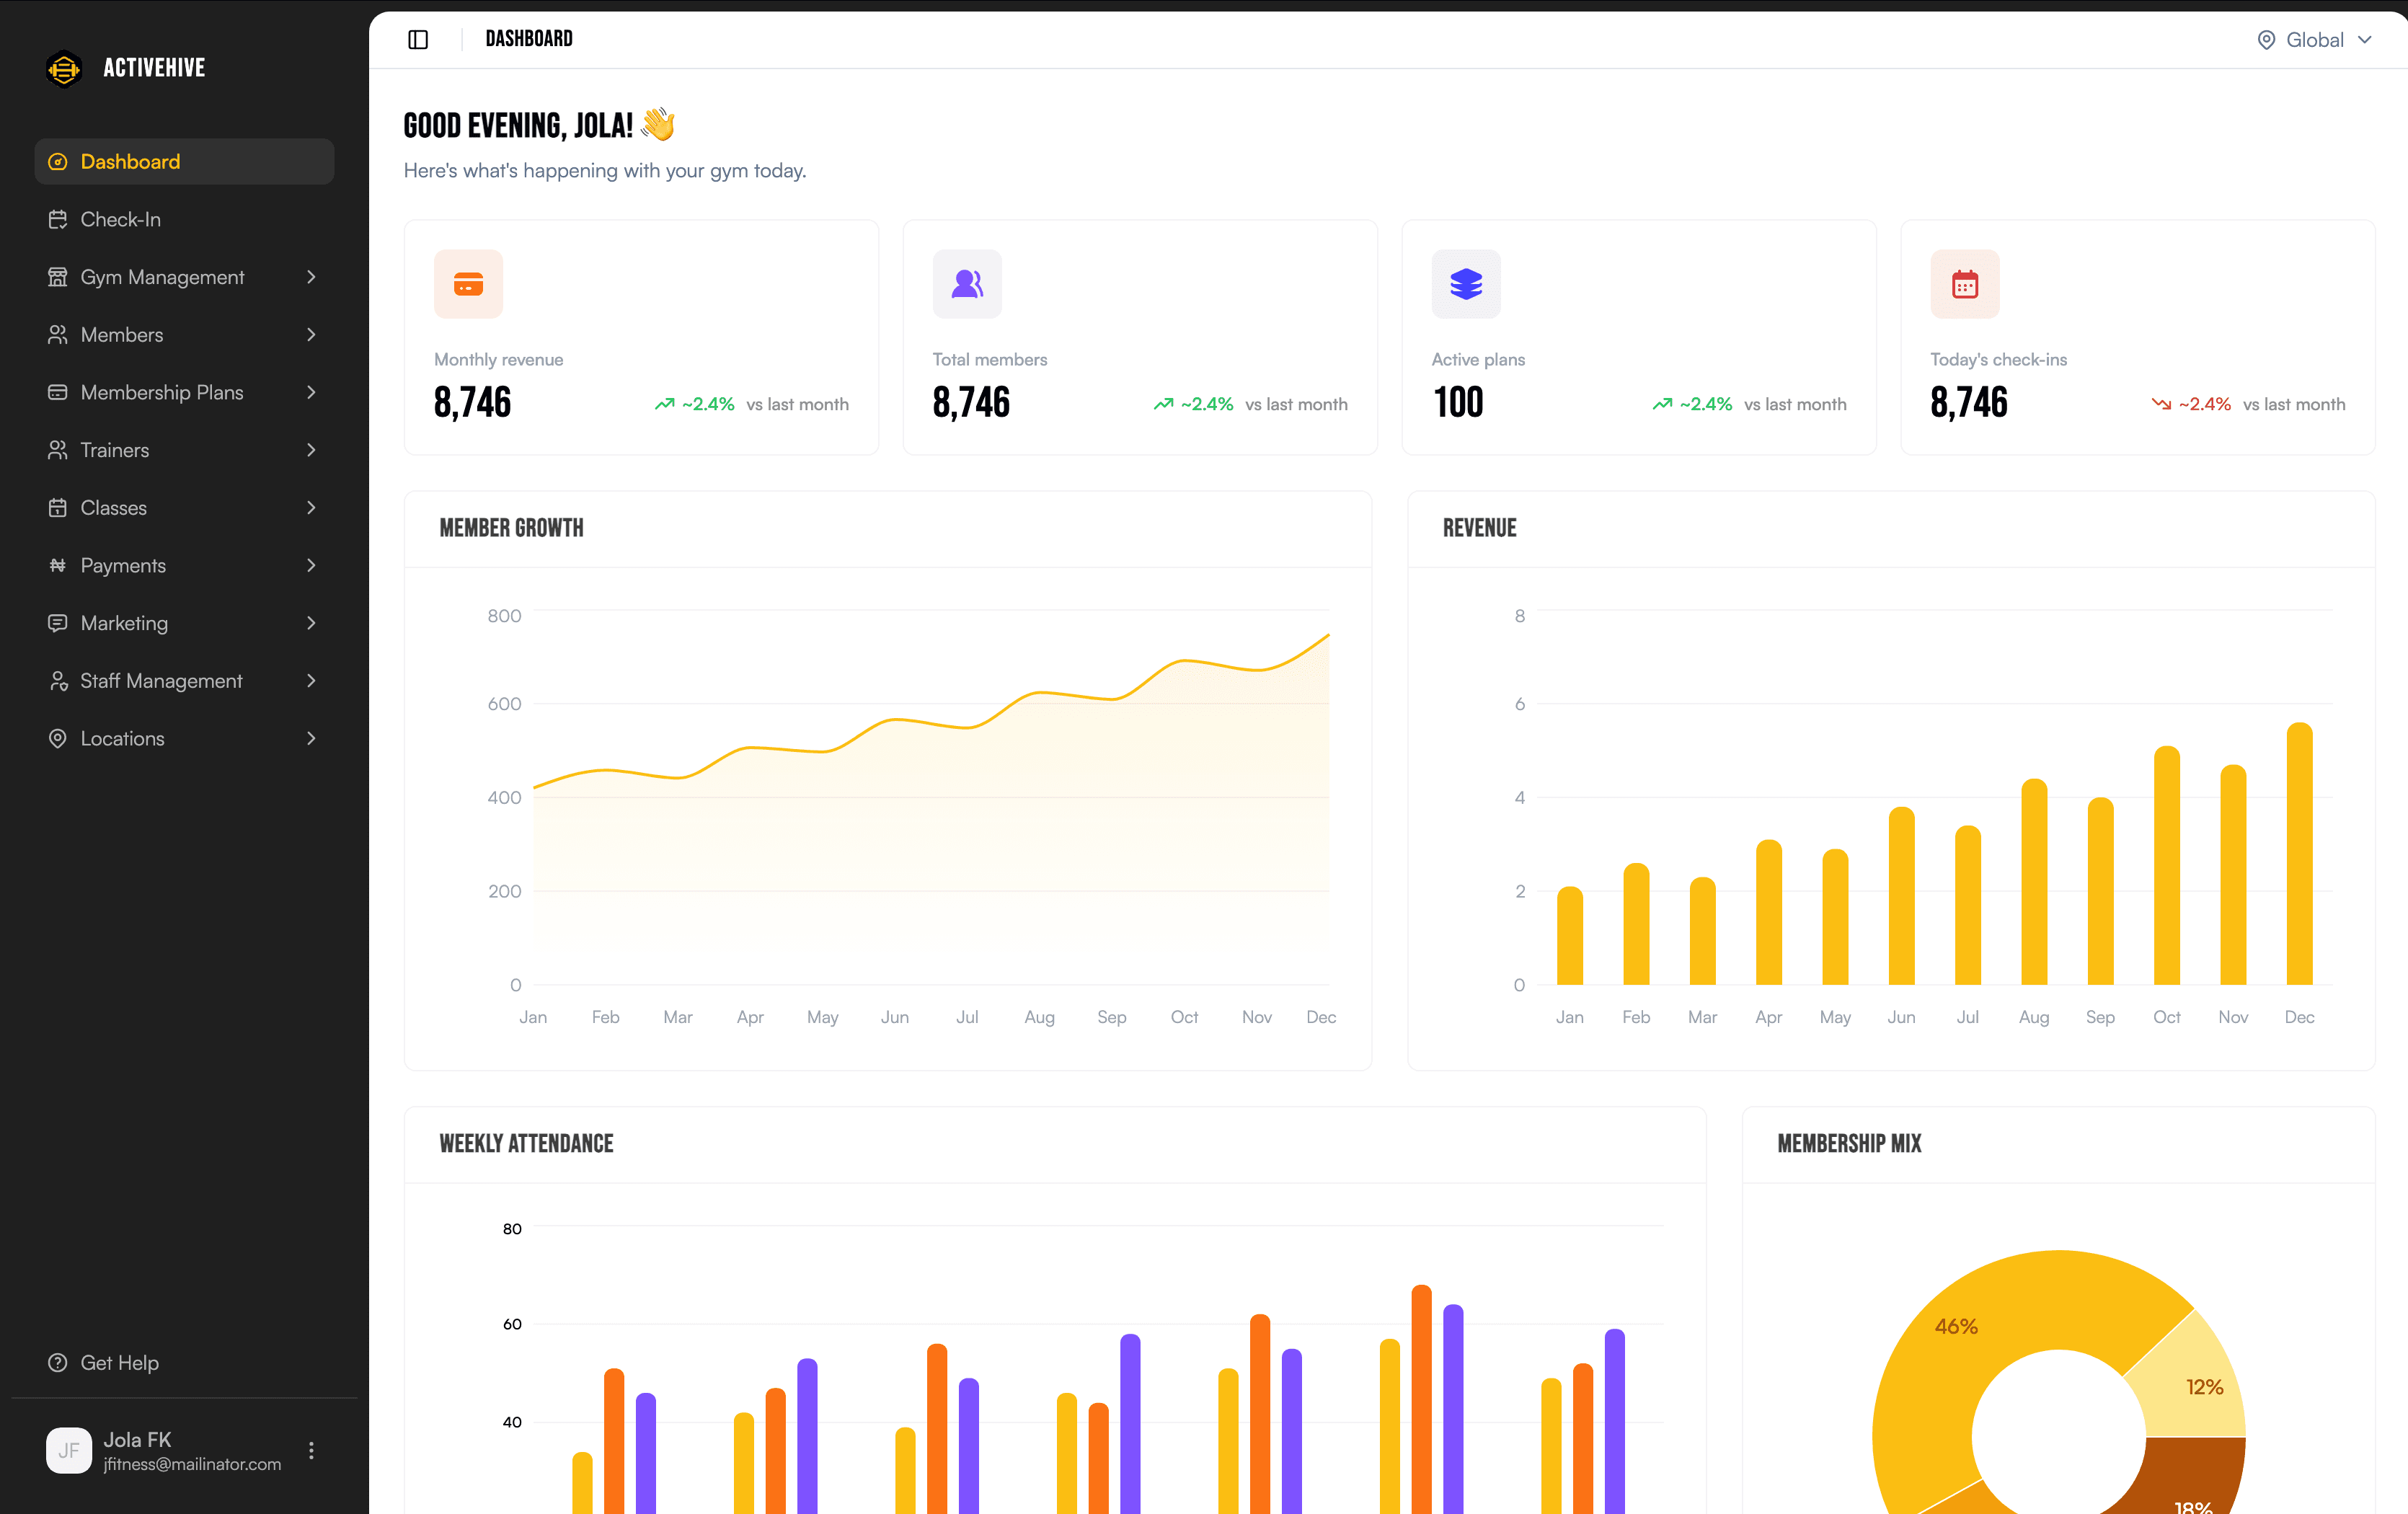Expand the Members submenu chevron
Viewport: 2408px width, 1514px height.
tap(311, 335)
